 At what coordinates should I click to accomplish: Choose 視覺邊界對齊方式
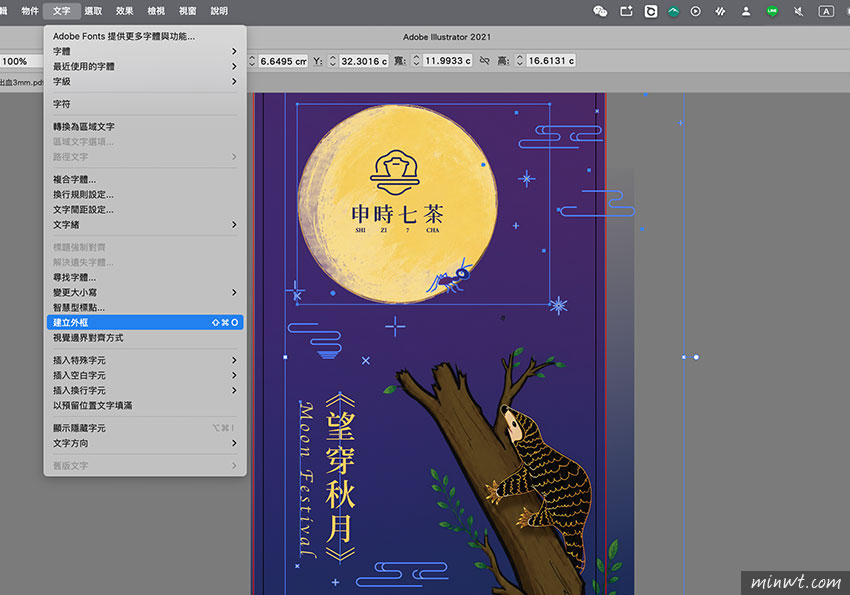[x=145, y=338]
